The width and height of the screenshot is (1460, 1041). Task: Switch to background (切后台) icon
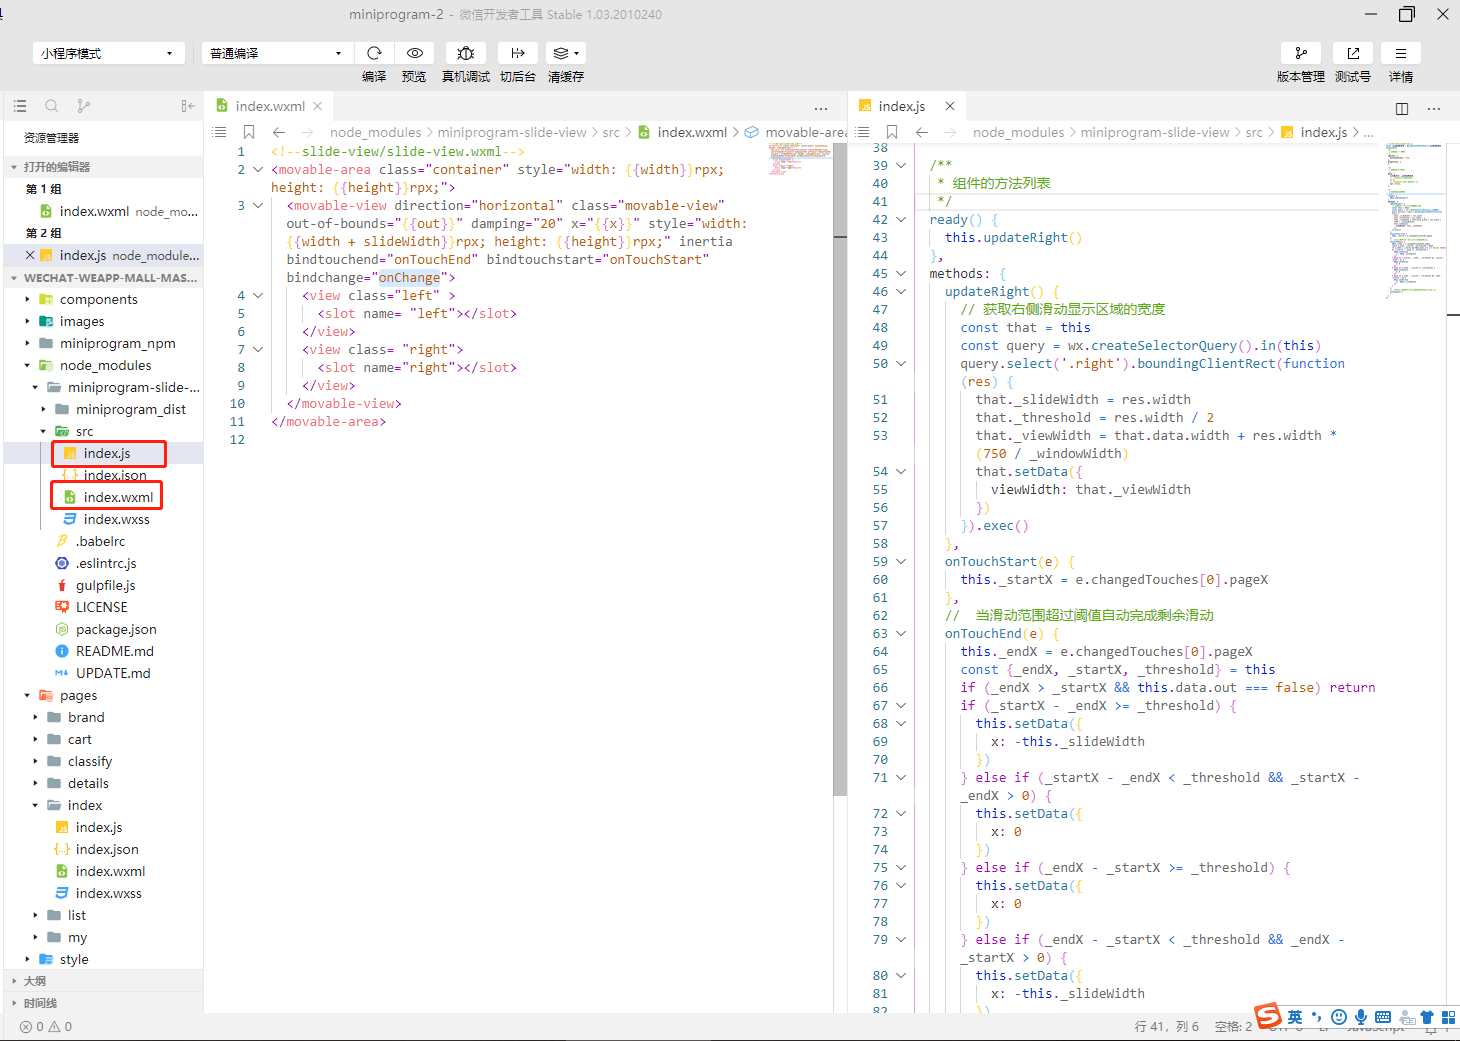pos(518,53)
